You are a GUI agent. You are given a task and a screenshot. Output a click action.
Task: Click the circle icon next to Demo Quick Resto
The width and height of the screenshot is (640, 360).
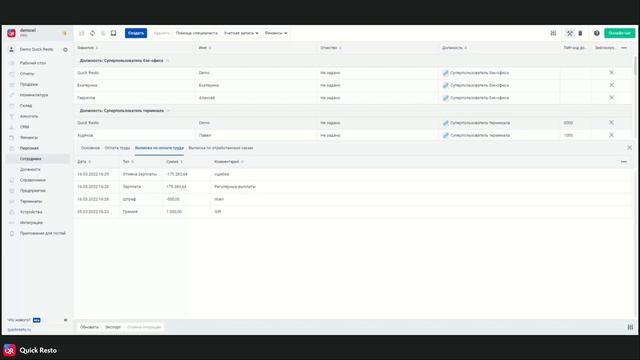(x=65, y=50)
